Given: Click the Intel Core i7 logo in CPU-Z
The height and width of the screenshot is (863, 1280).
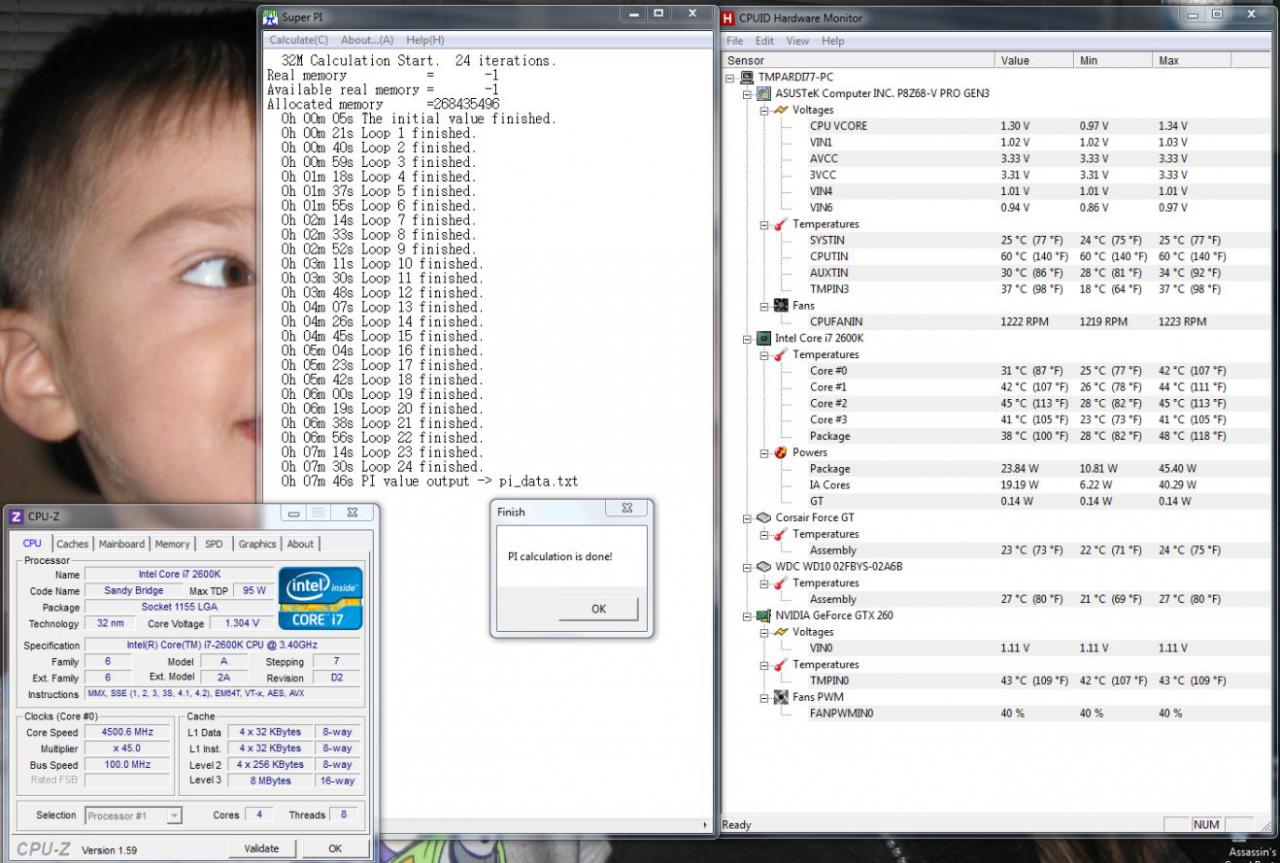Looking at the screenshot, I should click(x=320, y=598).
